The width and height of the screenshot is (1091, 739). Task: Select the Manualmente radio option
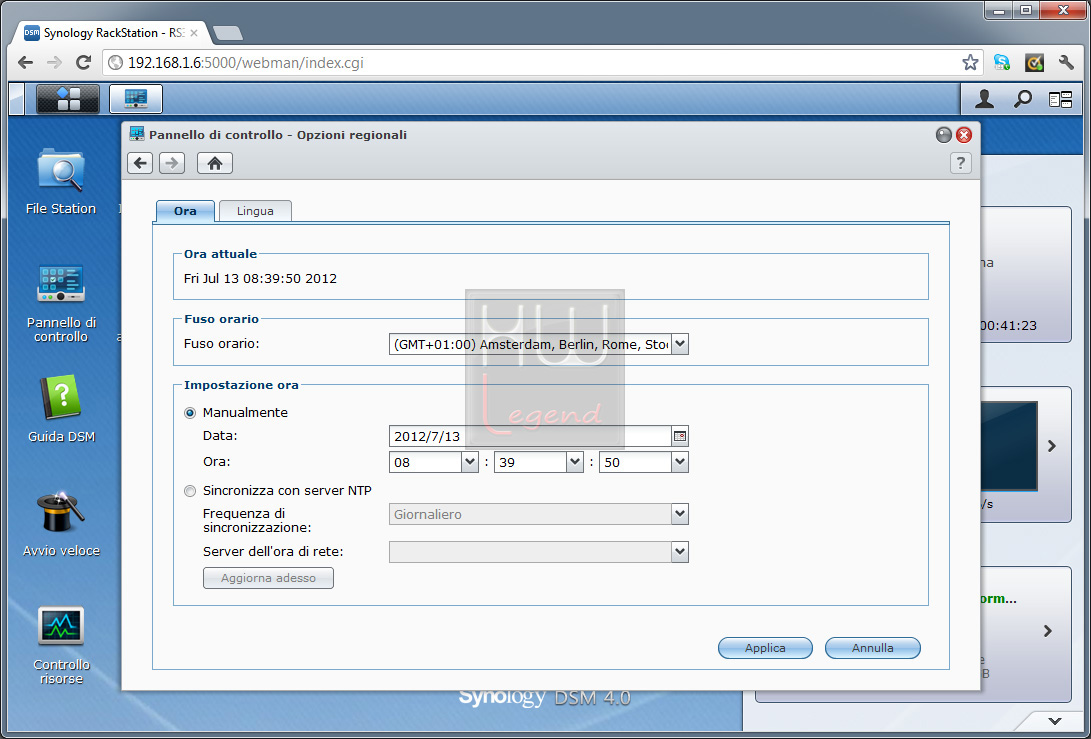pos(190,413)
